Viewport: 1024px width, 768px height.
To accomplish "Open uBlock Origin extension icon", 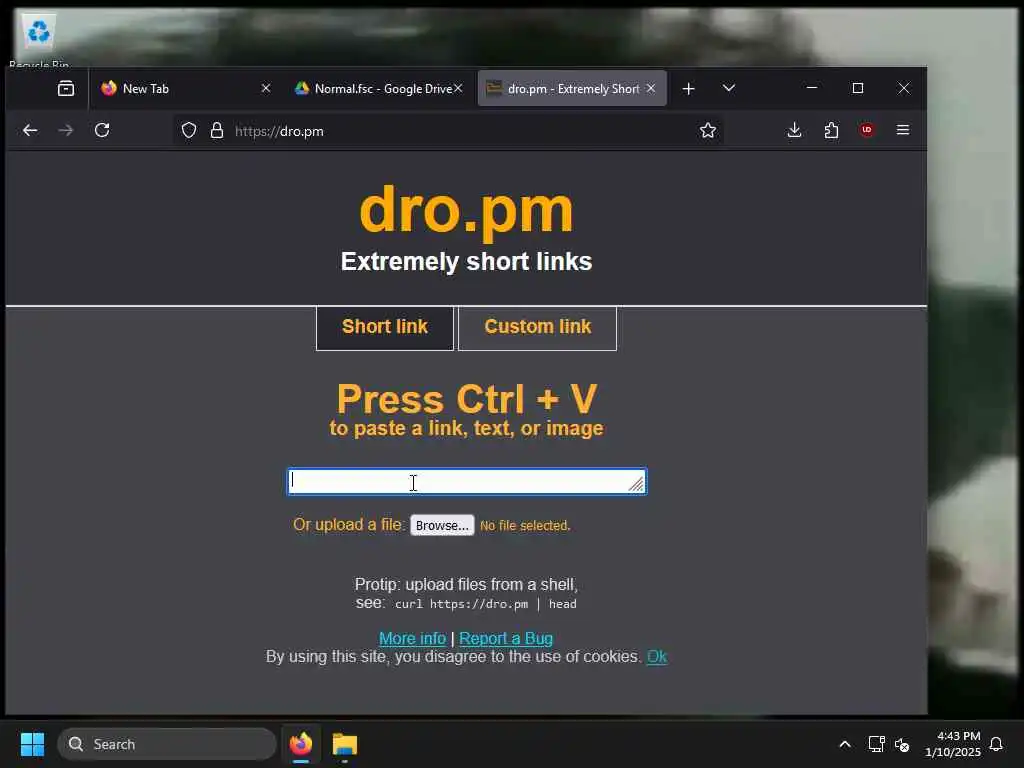I will coord(867,130).
